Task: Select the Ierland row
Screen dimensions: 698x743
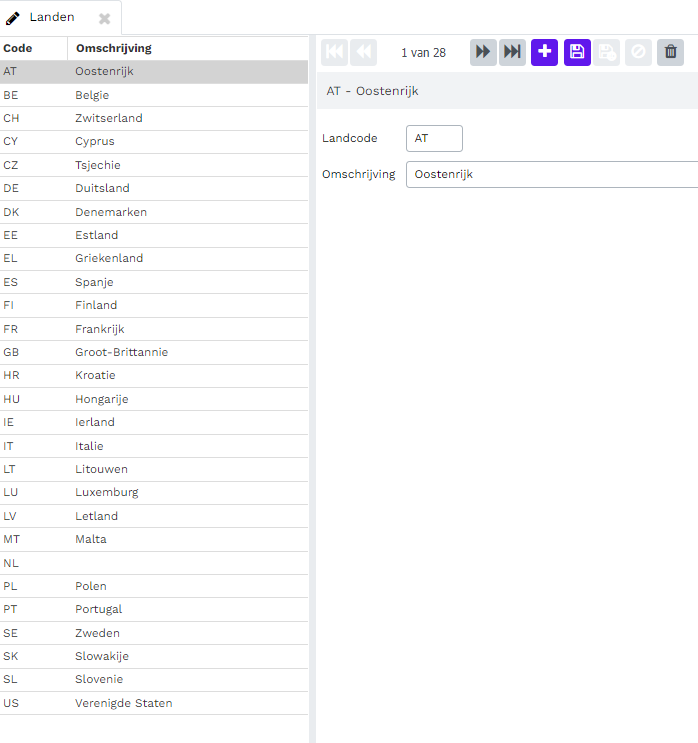Action: coord(154,423)
